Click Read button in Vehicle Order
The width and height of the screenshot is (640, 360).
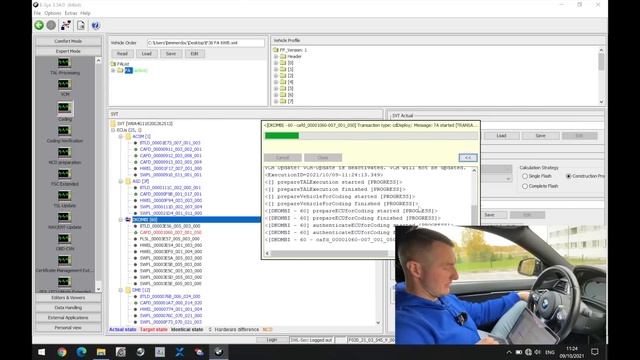[x=122, y=54]
